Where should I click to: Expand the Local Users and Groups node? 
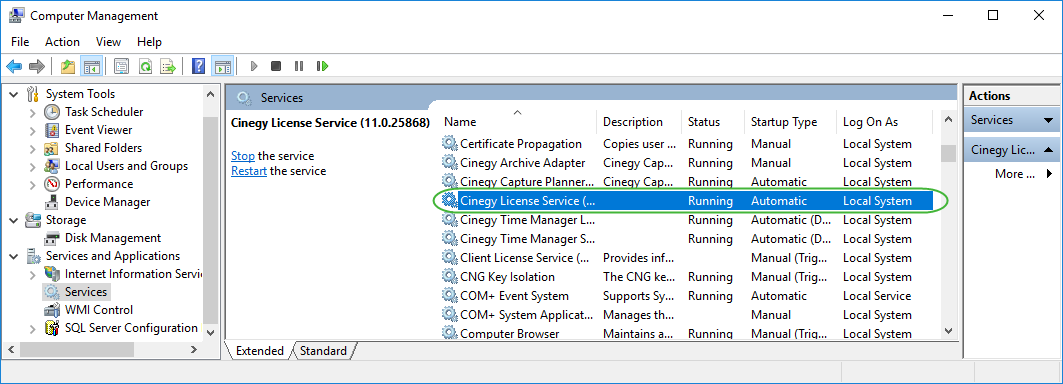tap(33, 166)
